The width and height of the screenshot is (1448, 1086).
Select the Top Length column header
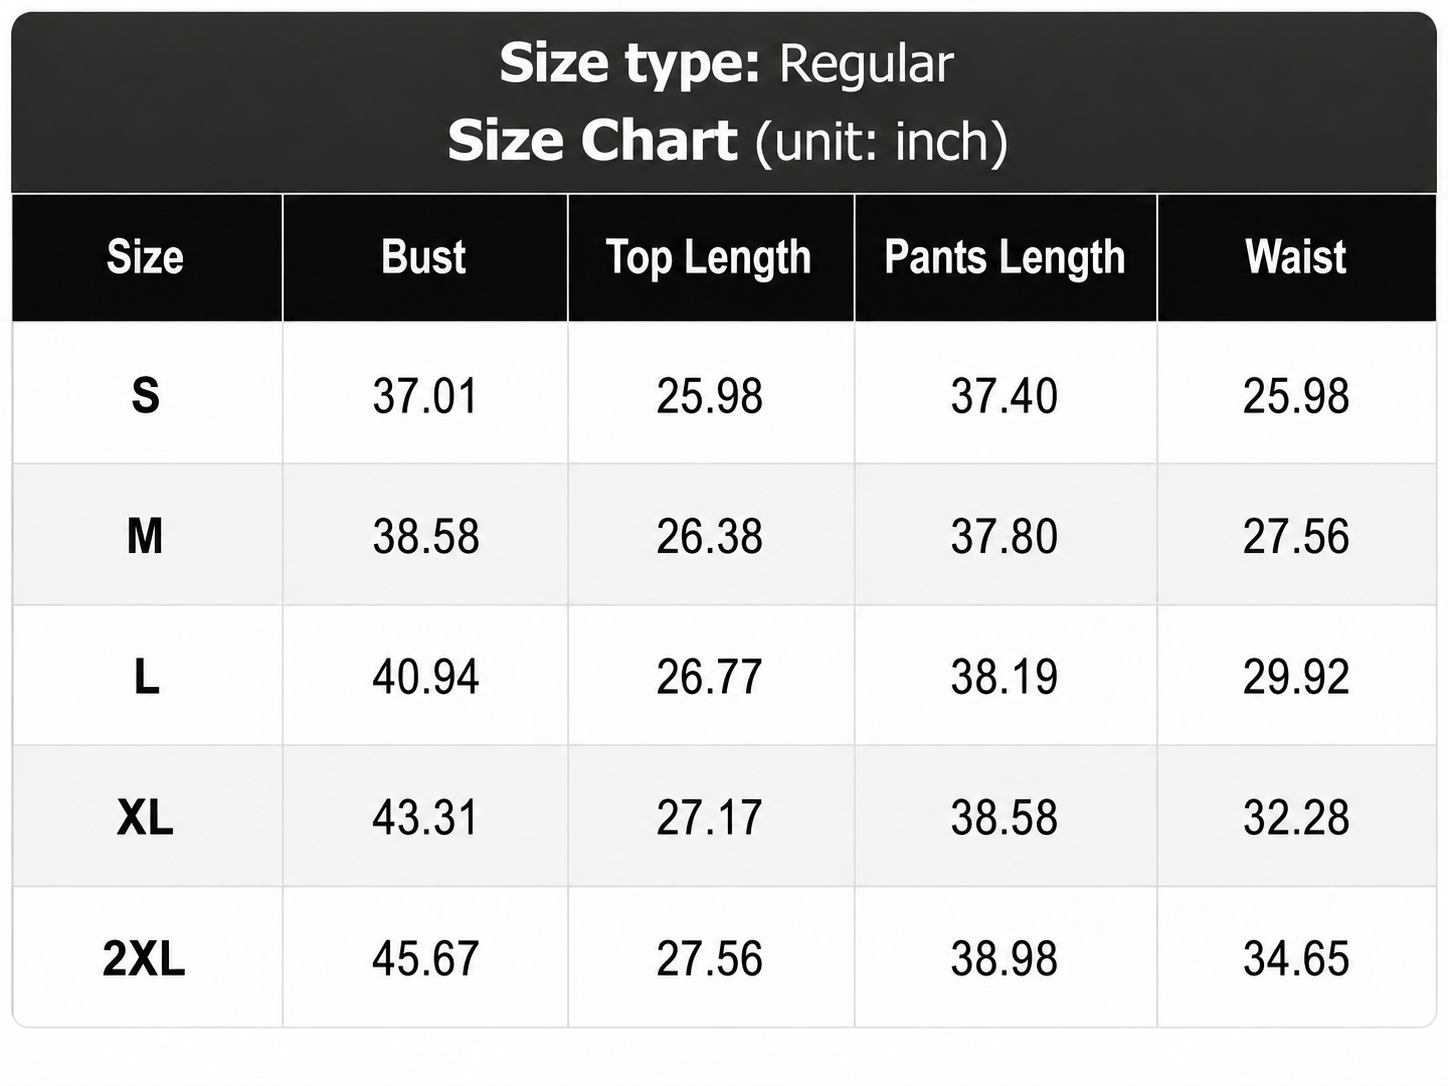tap(709, 258)
